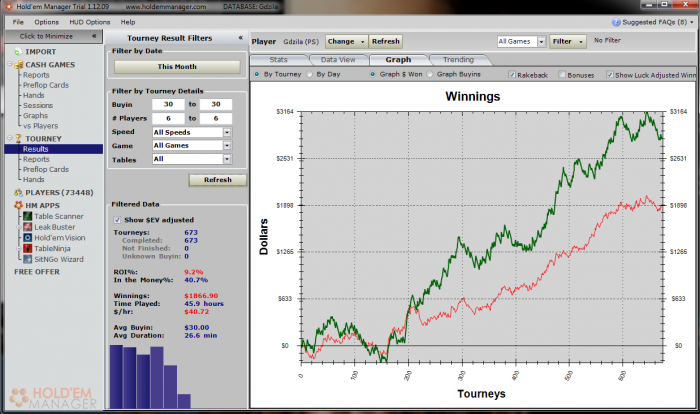
Task: Open Preflop Cards under Cash Games
Action: [46, 85]
